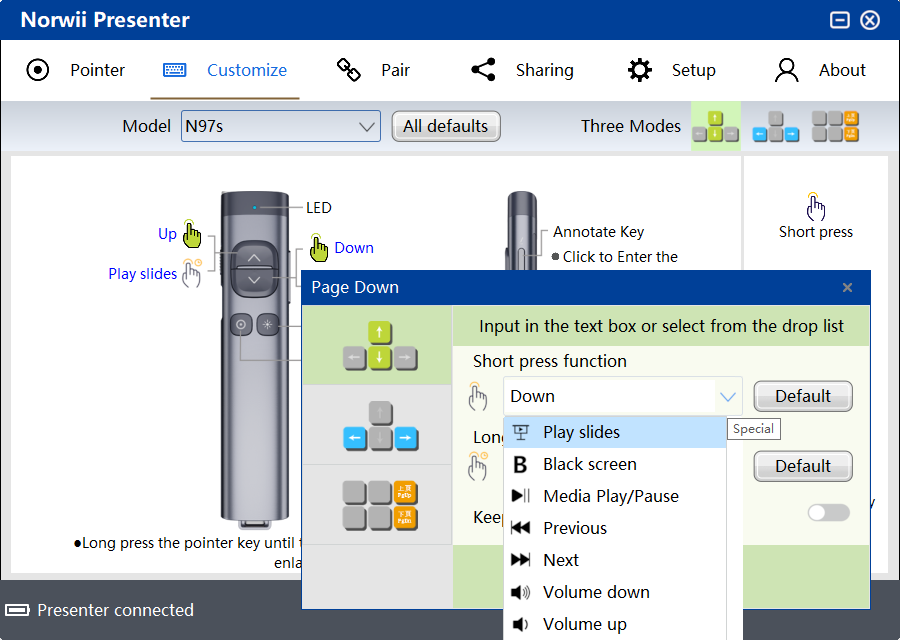
Task: Click the round pointer key on the presenter image
Action: 241,324
